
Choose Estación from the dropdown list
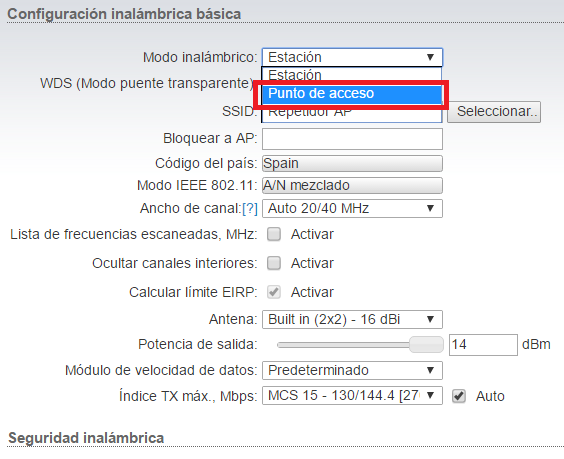pos(352,75)
